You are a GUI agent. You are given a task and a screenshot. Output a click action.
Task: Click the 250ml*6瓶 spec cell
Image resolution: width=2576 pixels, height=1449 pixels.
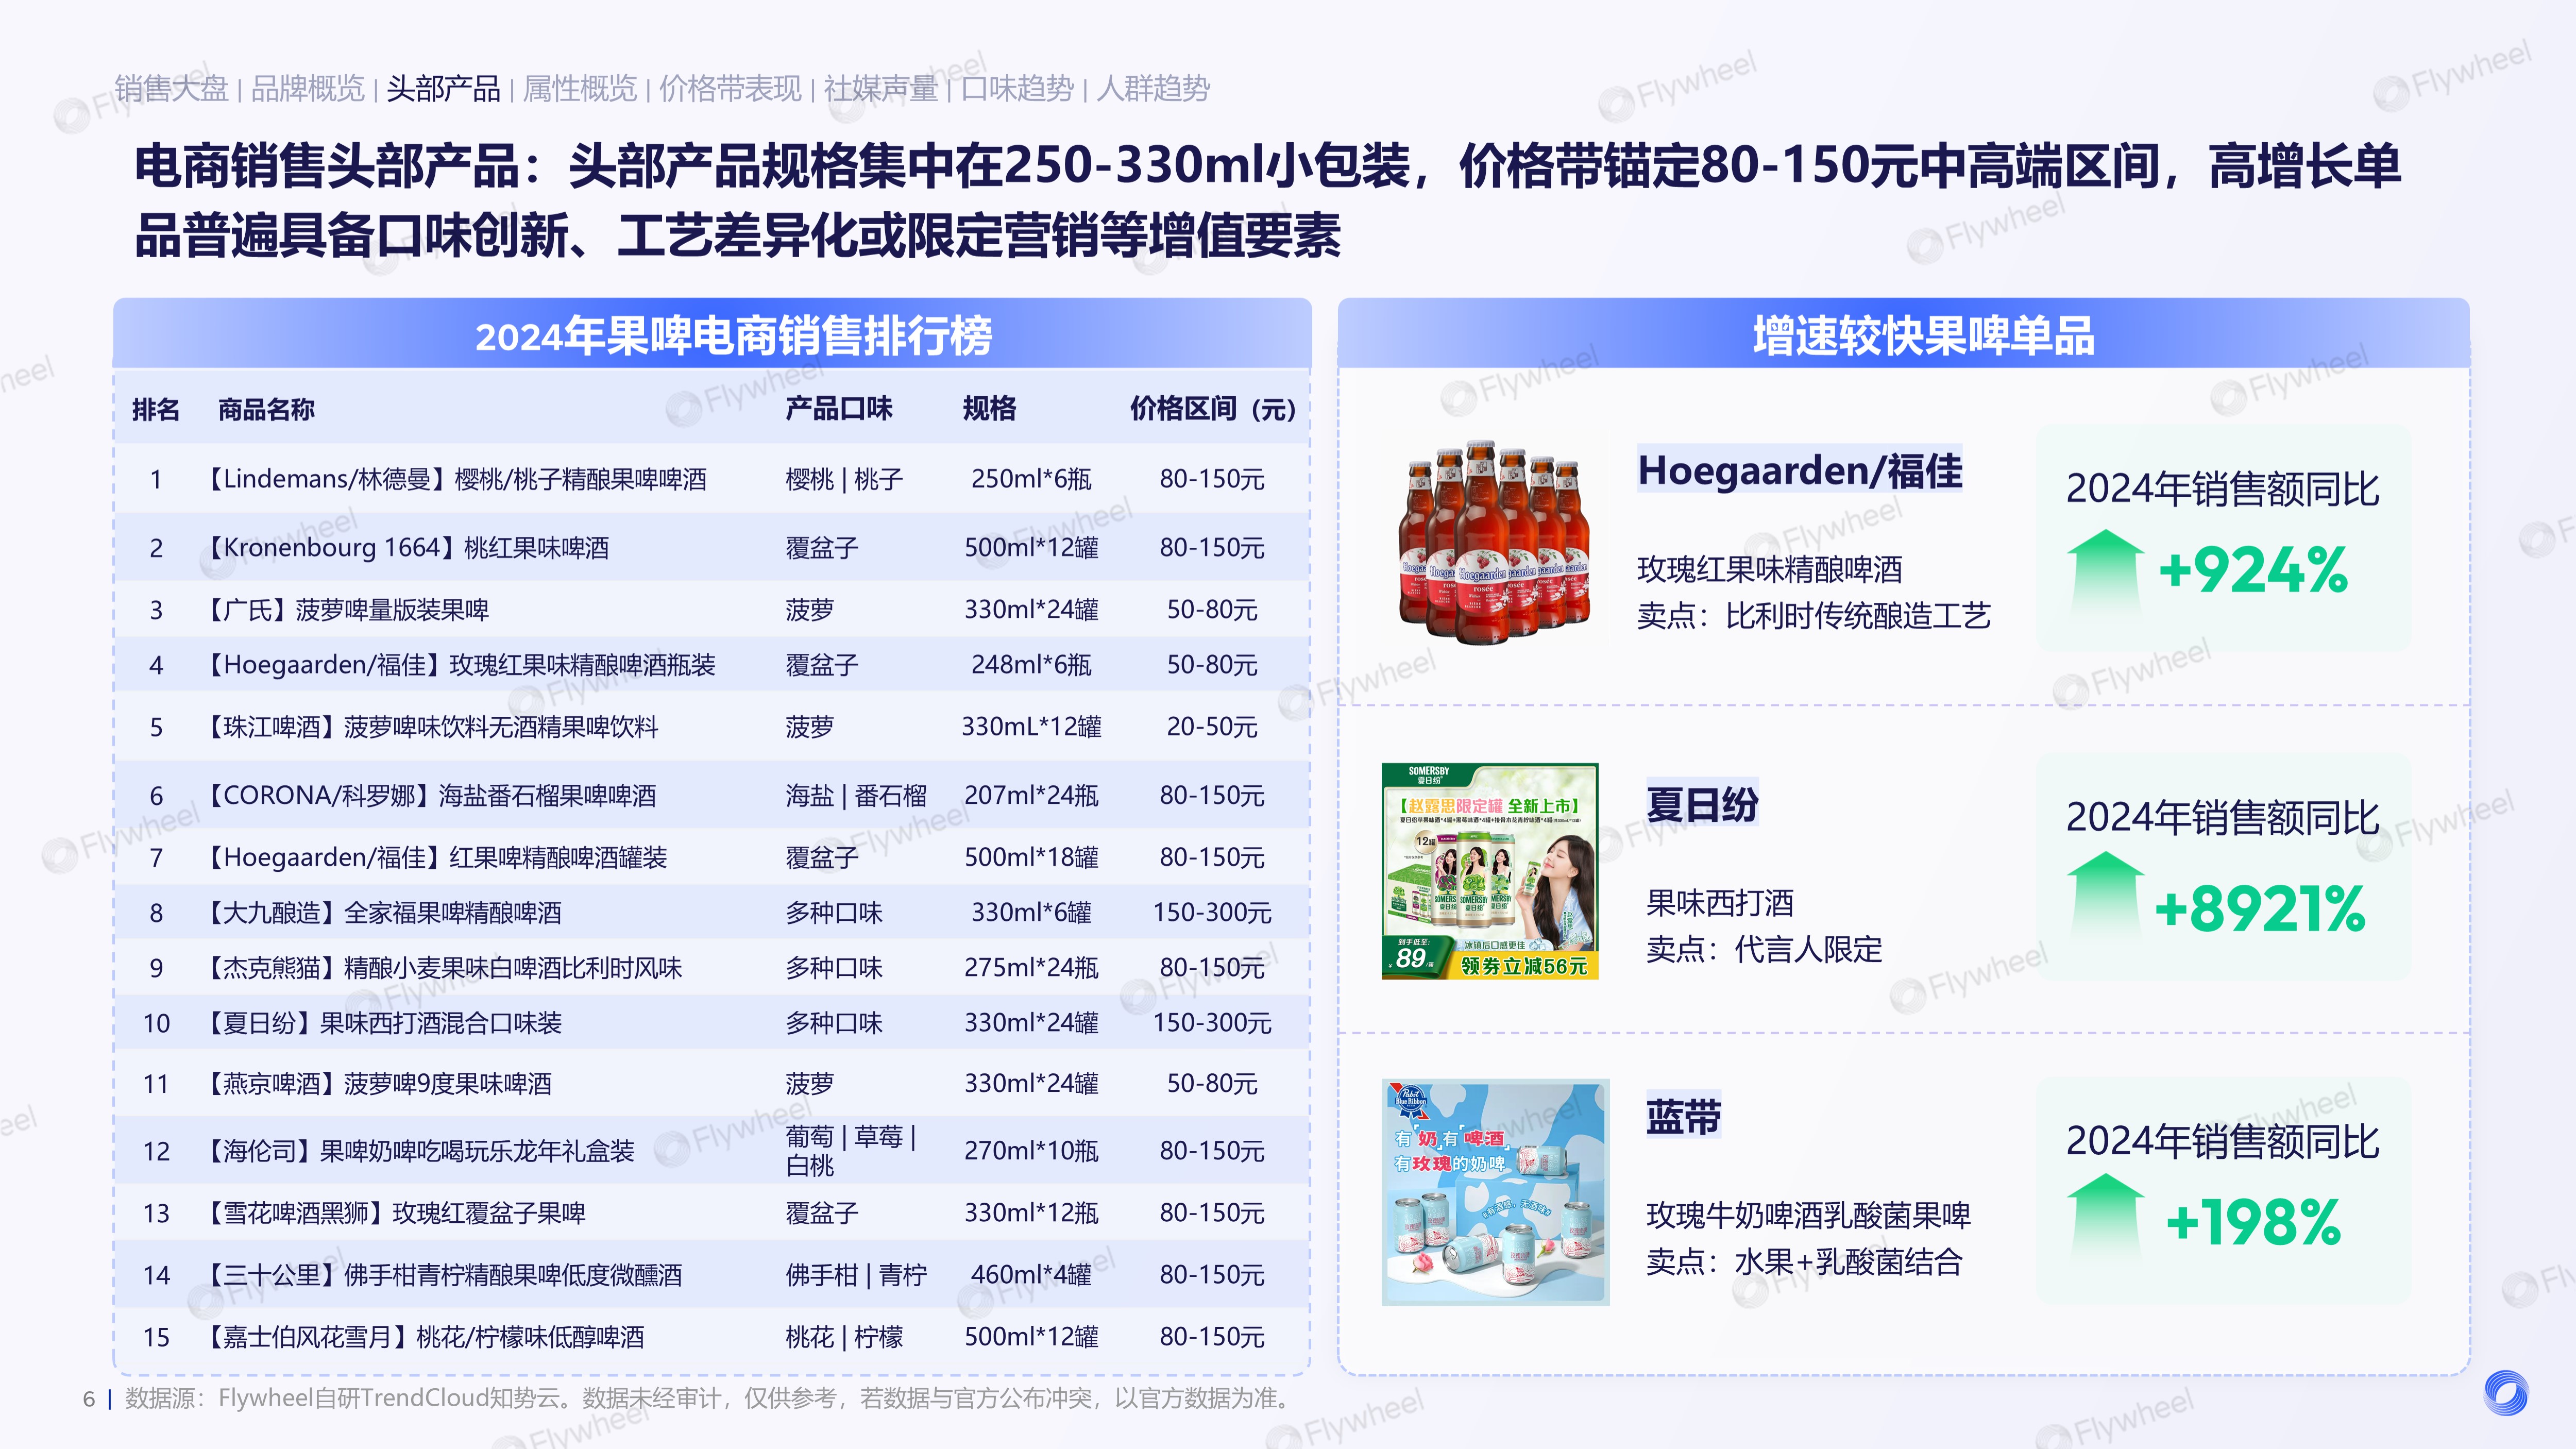pyautogui.click(x=1031, y=479)
